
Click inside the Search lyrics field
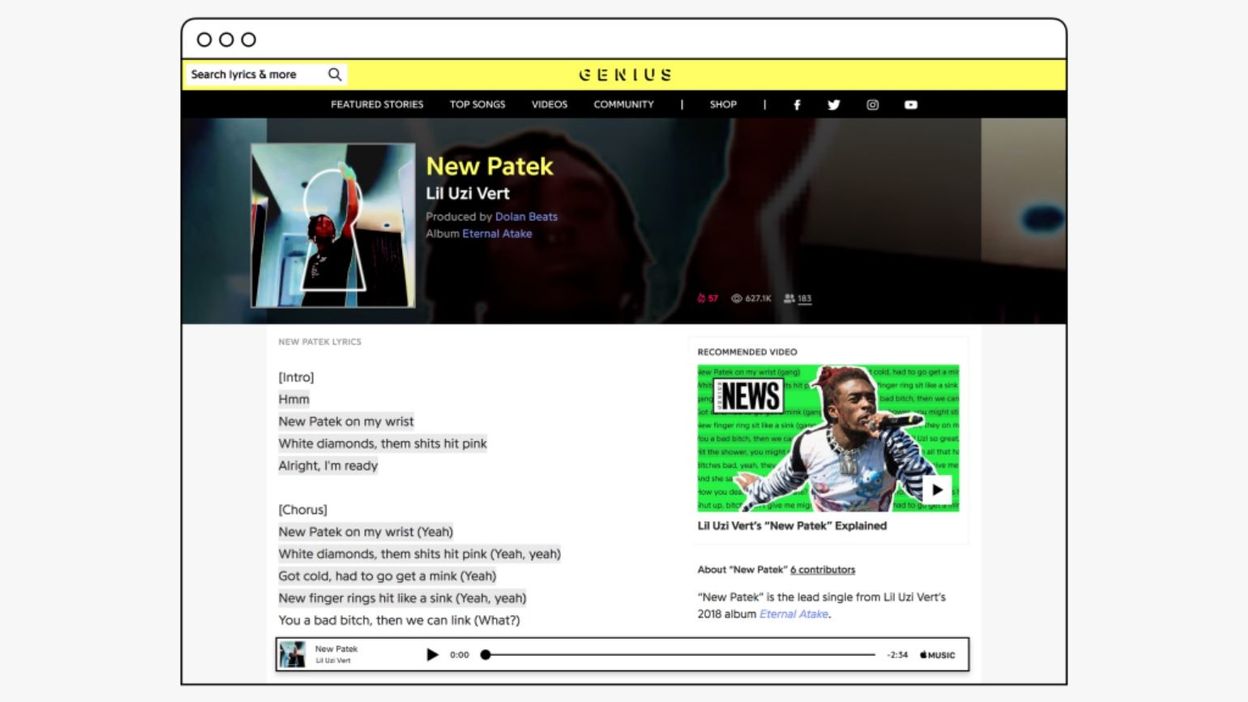click(x=250, y=74)
